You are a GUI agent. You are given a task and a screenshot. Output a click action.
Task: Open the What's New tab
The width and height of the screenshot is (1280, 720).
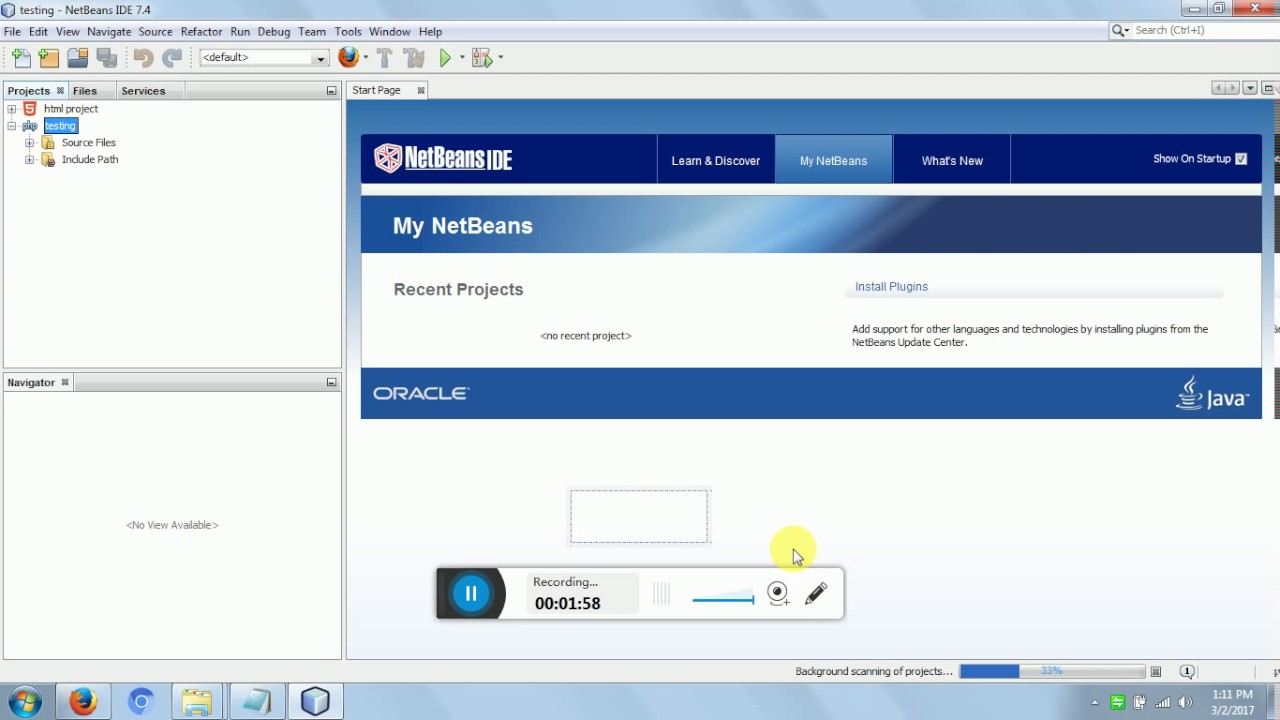pyautogui.click(x=952, y=160)
